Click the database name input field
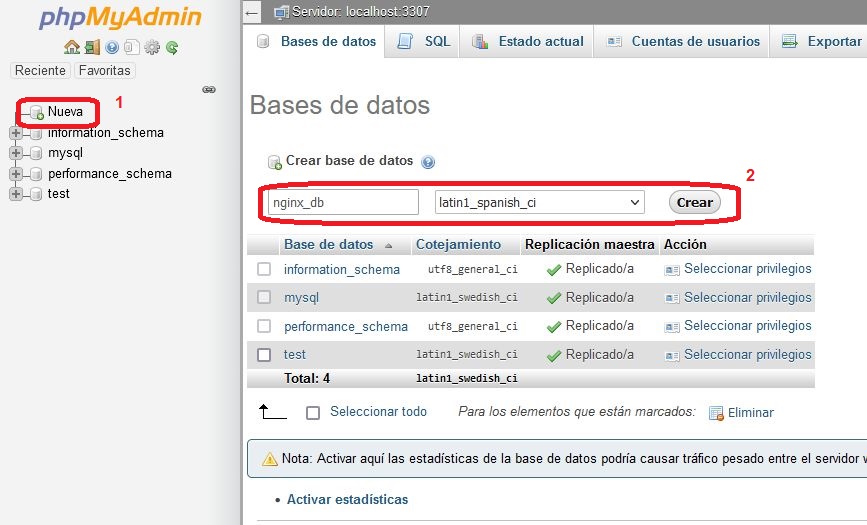 pyautogui.click(x=342, y=203)
